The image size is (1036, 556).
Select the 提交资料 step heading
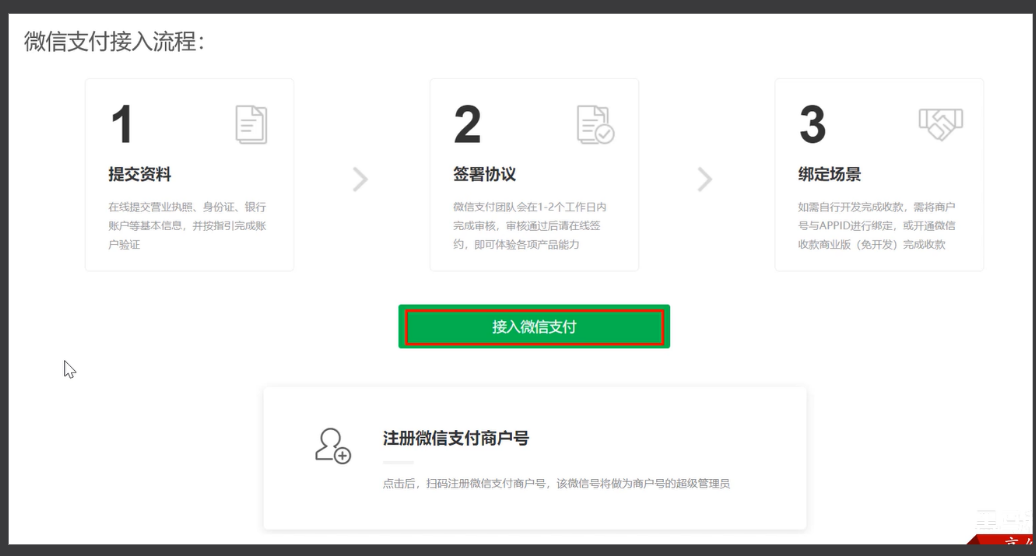click(x=139, y=174)
